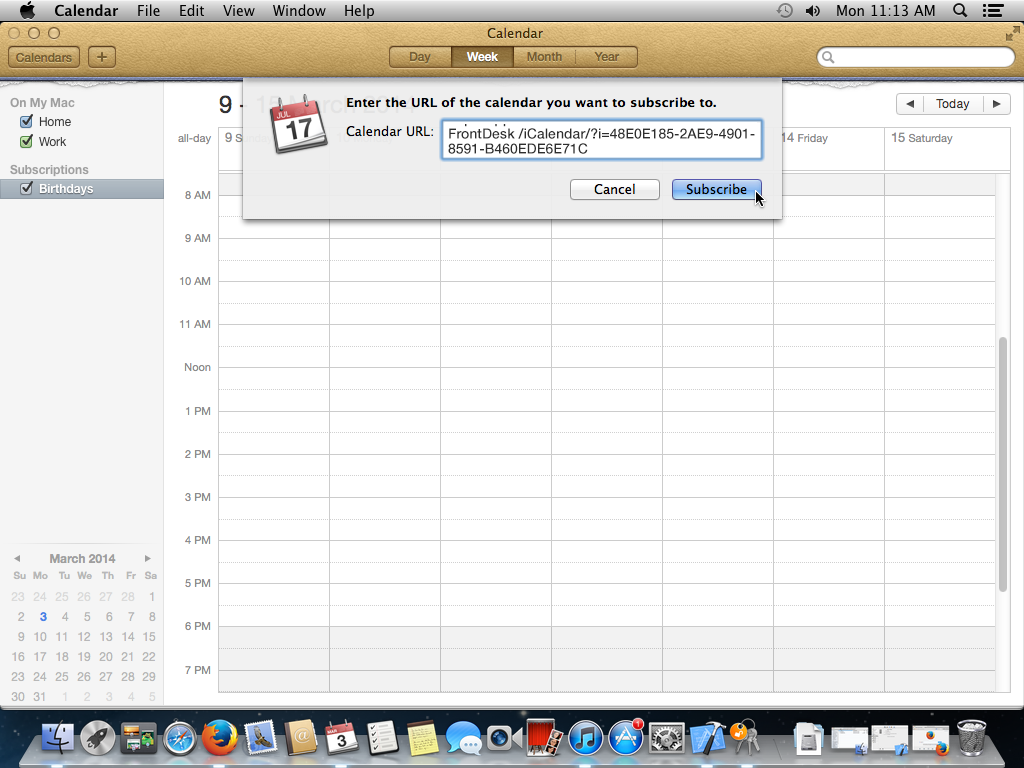Uncheck the Work calendar checkbox

tap(26, 142)
